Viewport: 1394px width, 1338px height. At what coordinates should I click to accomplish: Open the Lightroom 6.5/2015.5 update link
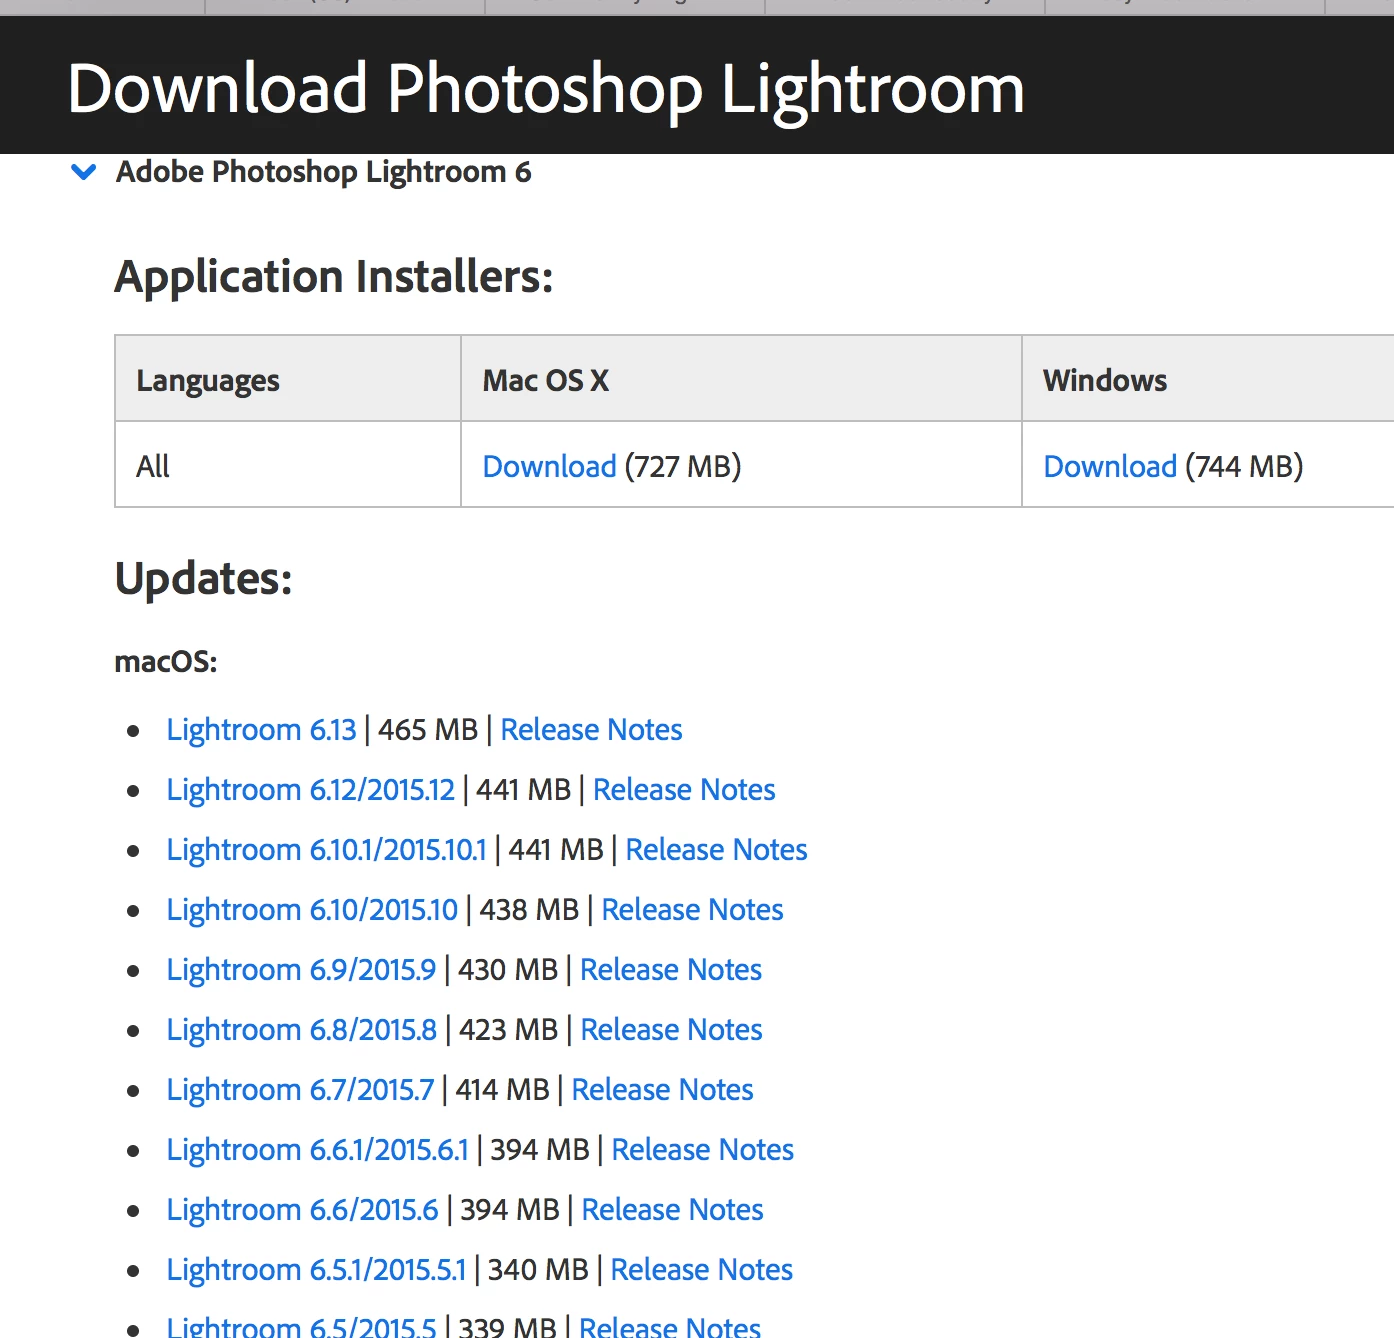[301, 1326]
